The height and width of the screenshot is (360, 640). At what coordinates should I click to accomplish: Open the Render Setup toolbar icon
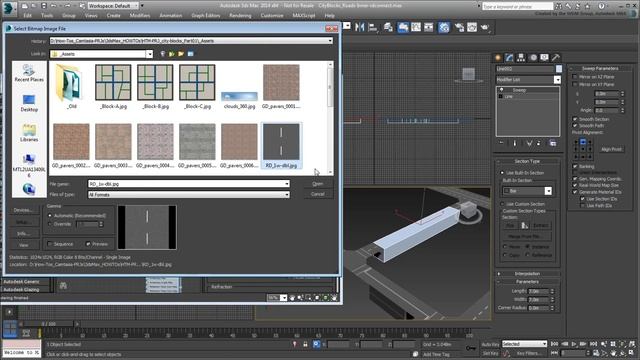pos(459,27)
